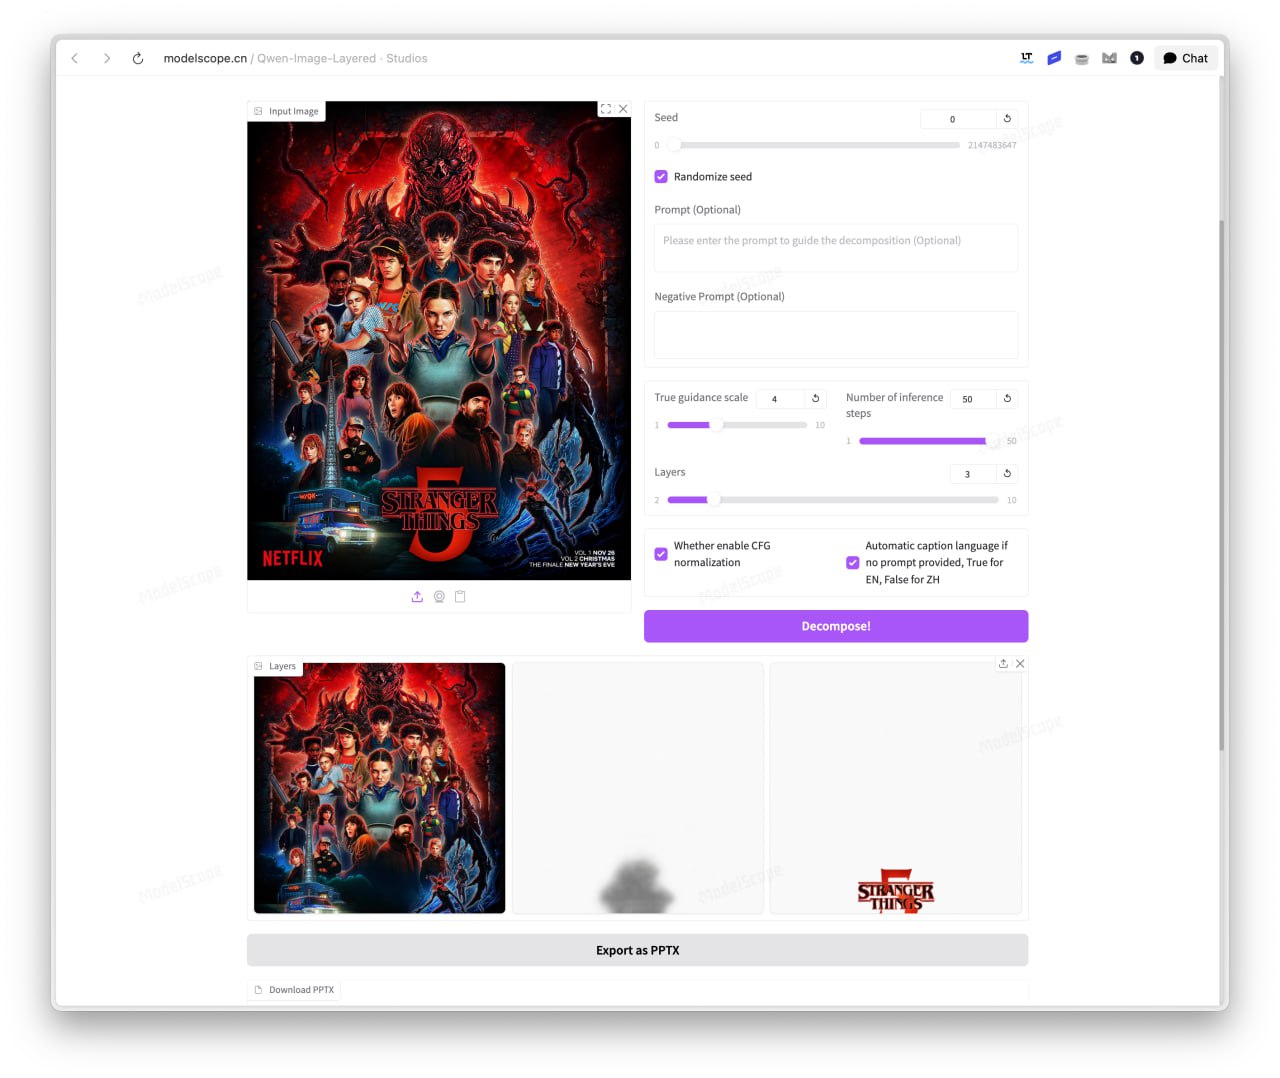The image size is (1280, 1078).
Task: Open the blue card extension icon
Action: pos(1054,58)
